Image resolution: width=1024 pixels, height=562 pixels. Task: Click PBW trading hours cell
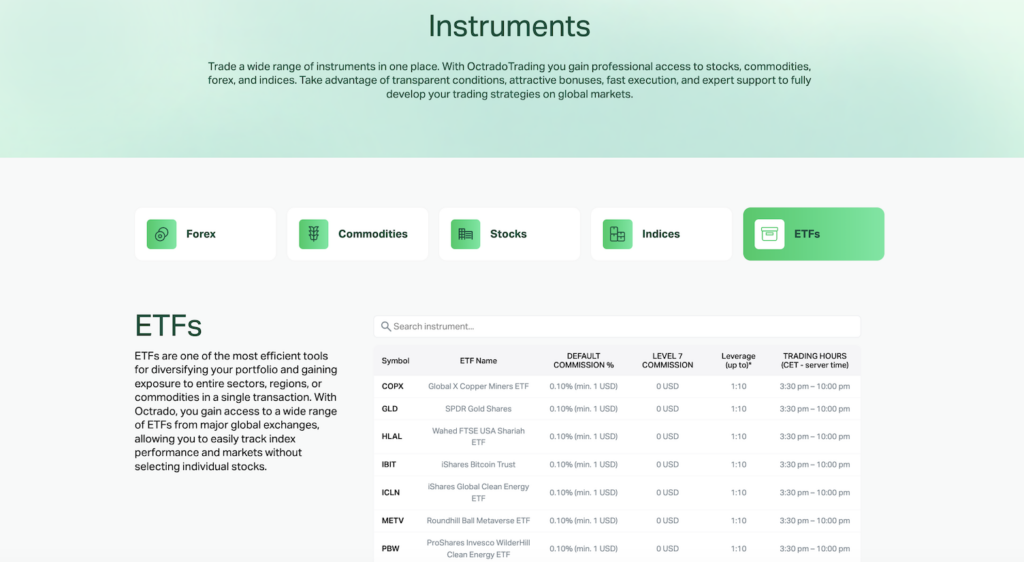(x=814, y=549)
